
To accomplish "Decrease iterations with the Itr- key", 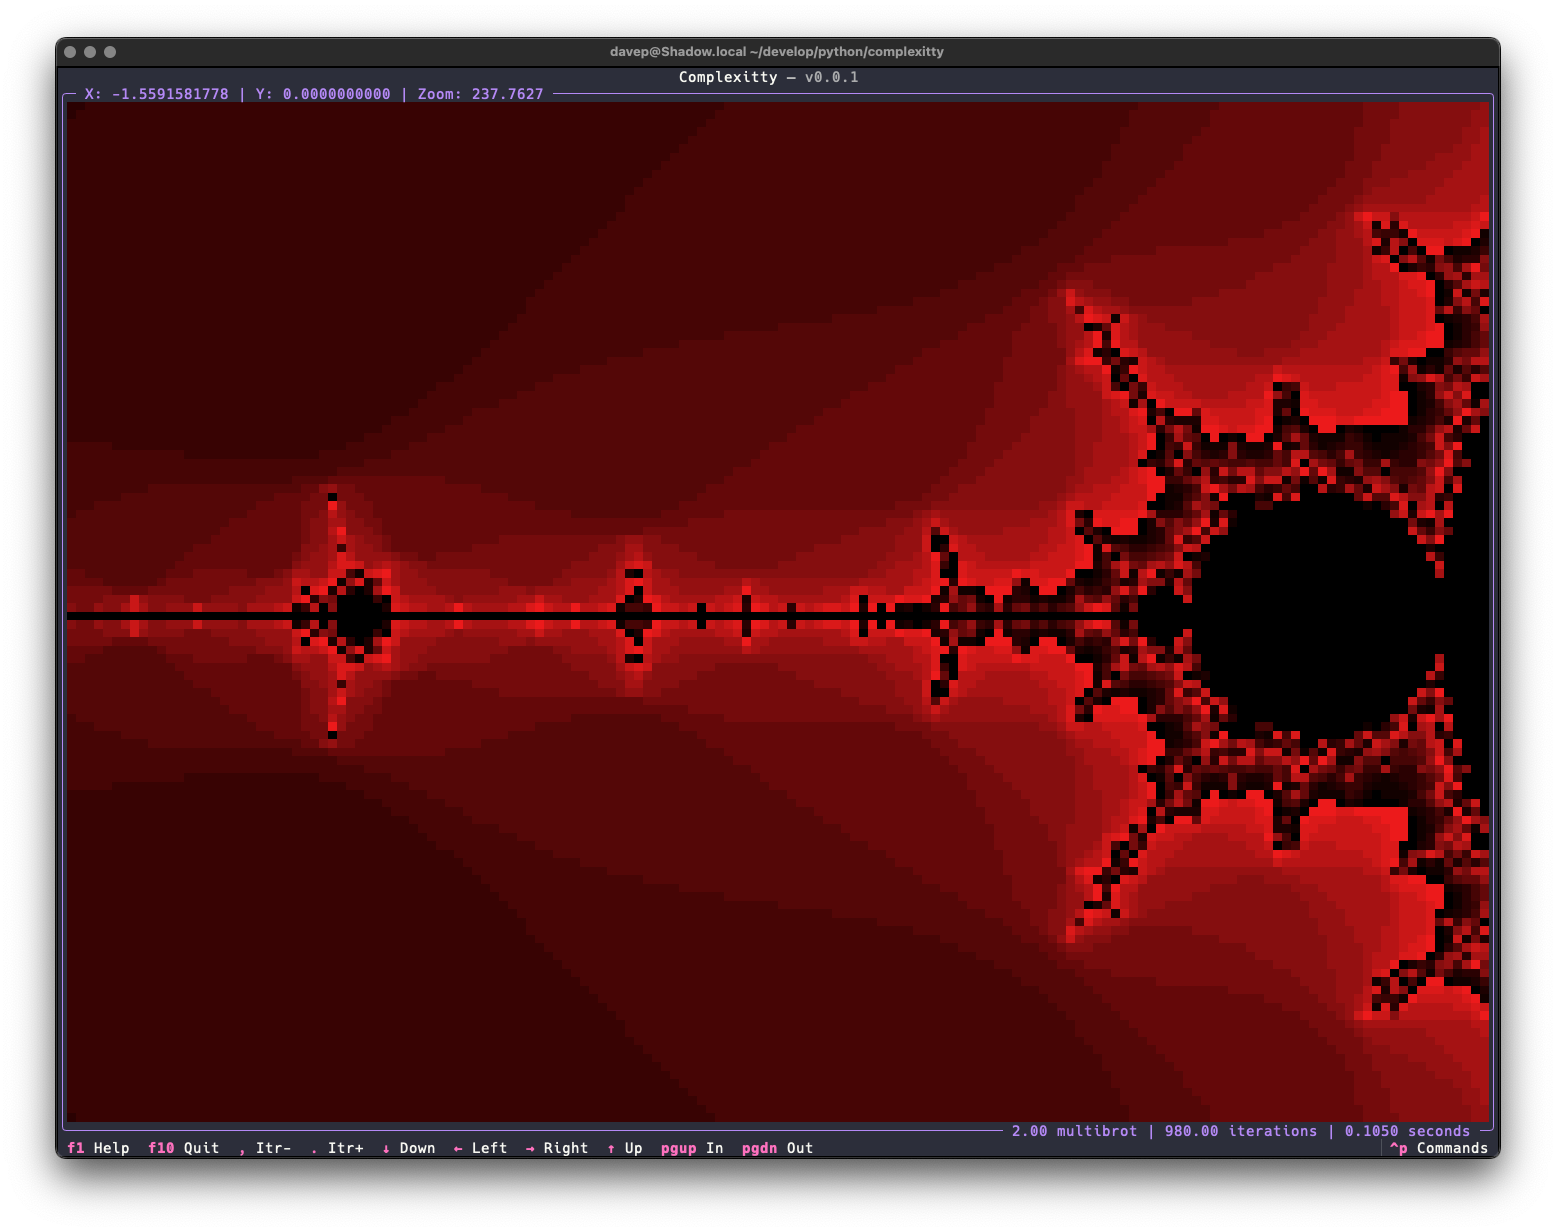I will [x=265, y=1148].
